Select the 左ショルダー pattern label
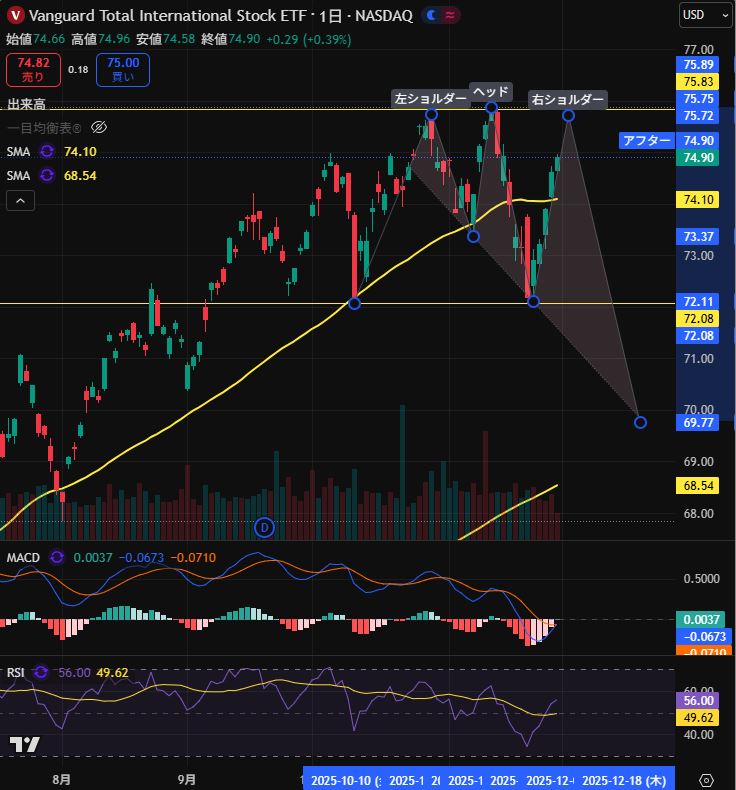 (430, 99)
